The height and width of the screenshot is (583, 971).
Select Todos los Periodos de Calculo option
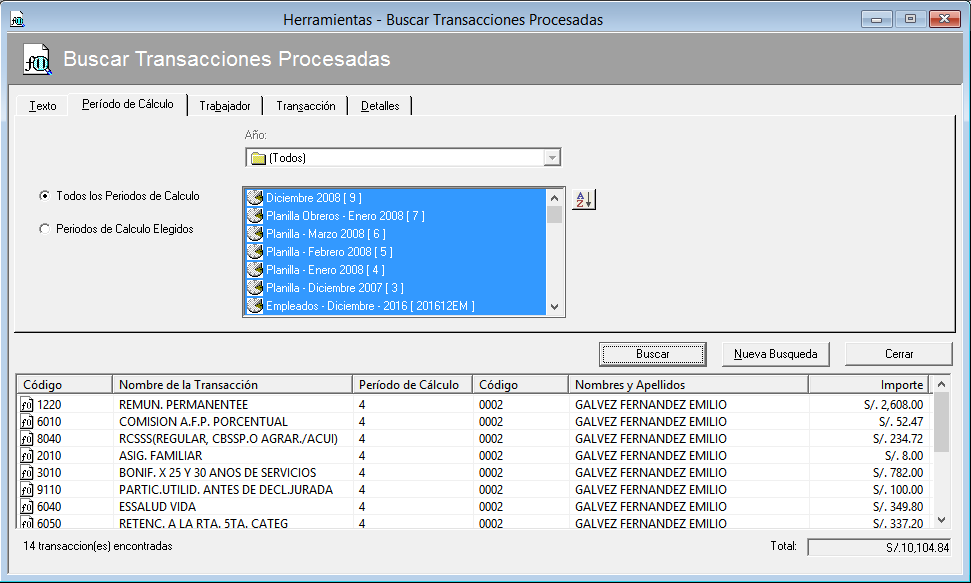click(x=44, y=196)
